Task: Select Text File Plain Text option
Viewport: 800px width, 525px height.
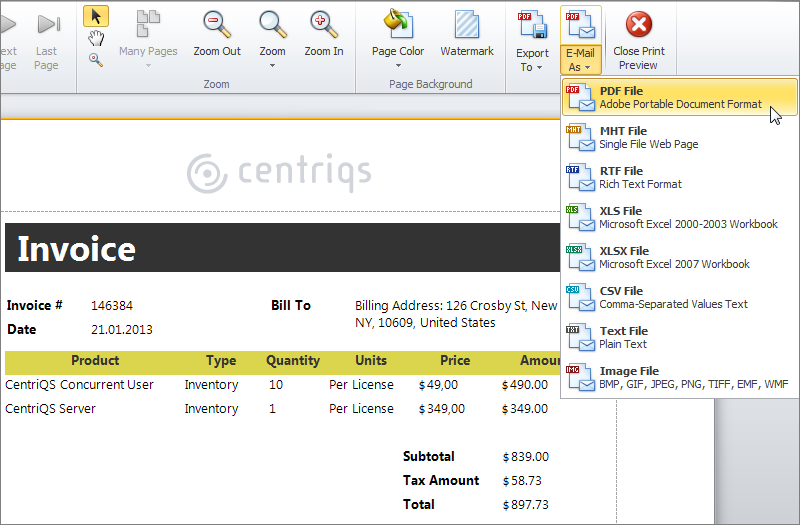Action: point(680,337)
